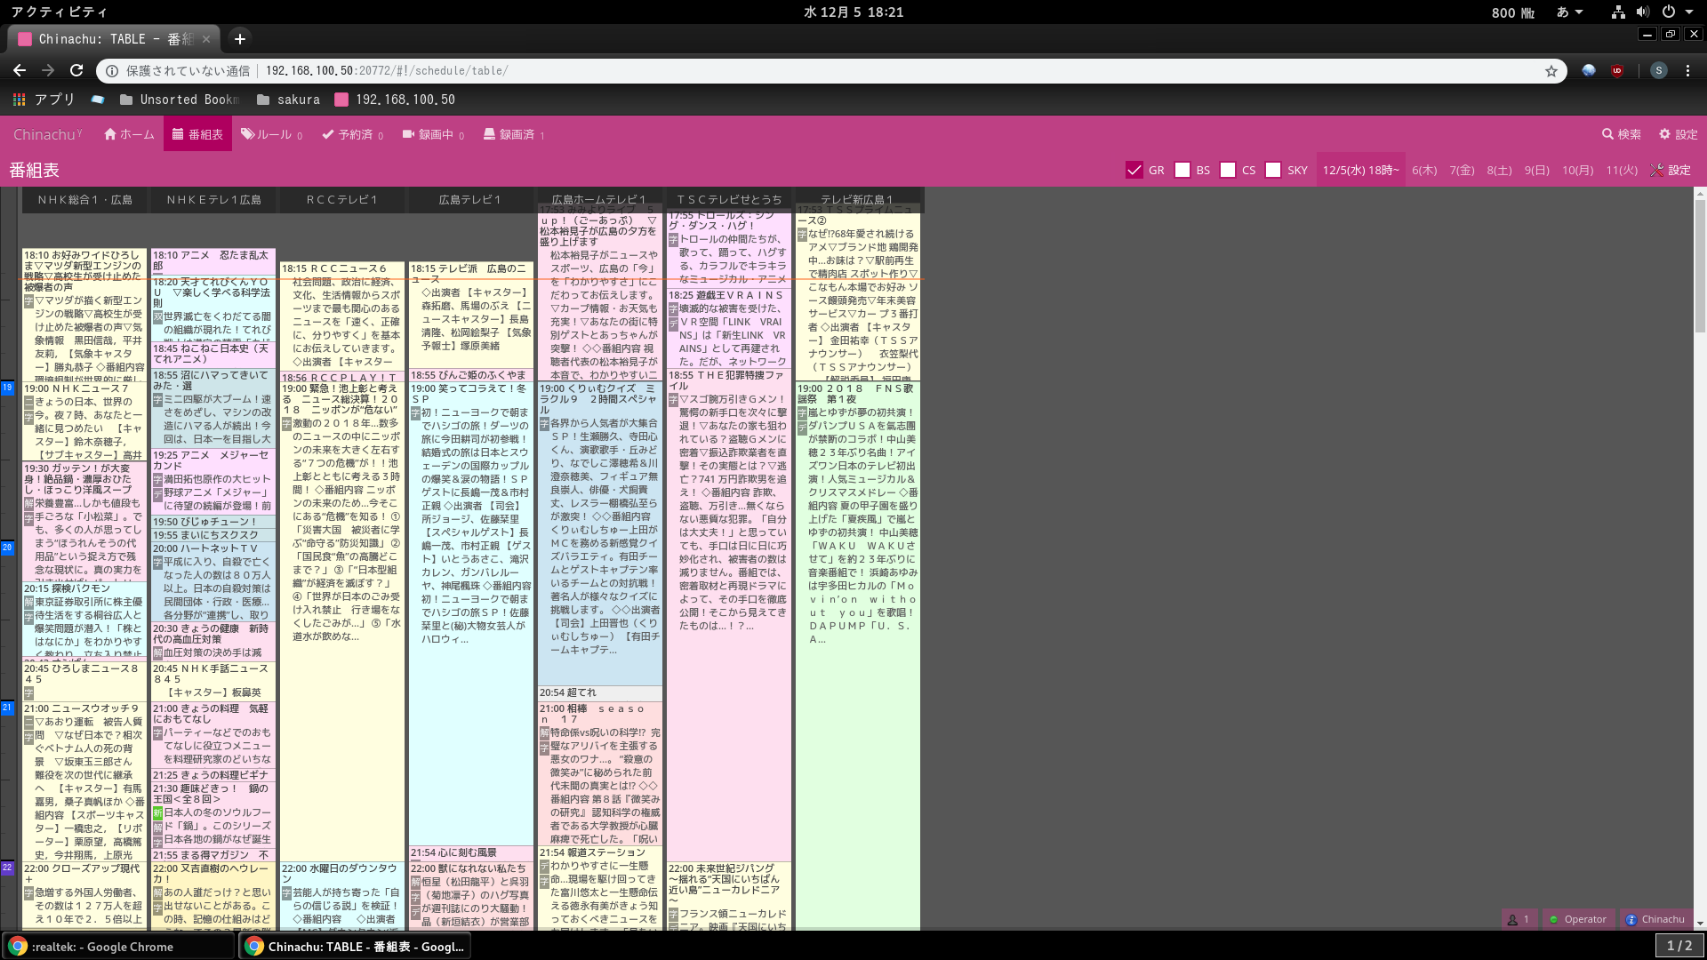The height and width of the screenshot is (960, 1707).
Task: Open アクティビティ activities overview
Action: [59, 12]
